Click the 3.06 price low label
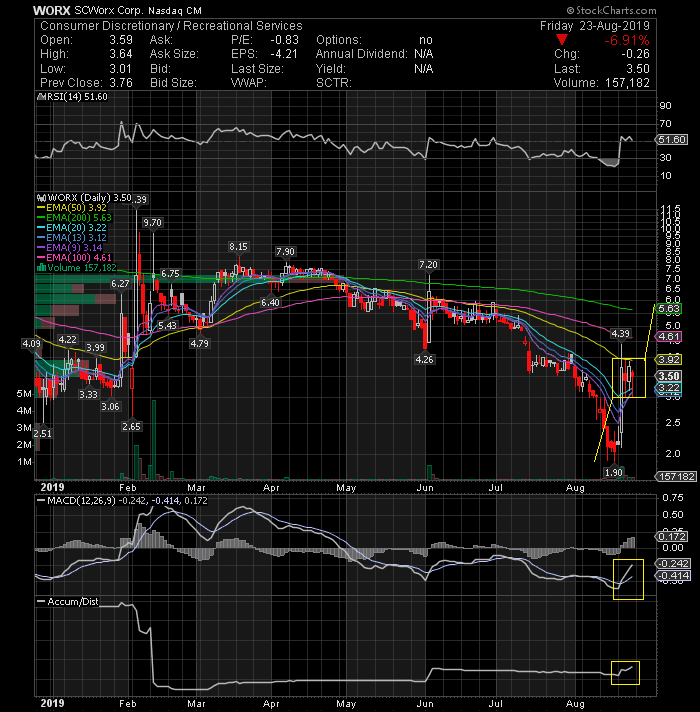The height and width of the screenshot is (712, 700). pyautogui.click(x=110, y=406)
